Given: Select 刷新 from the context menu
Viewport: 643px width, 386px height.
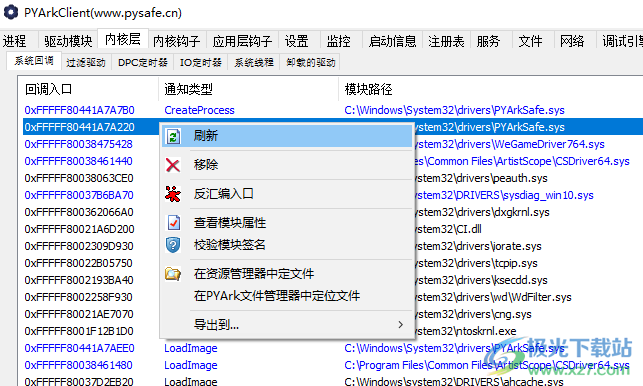Looking at the screenshot, I should [287, 136].
